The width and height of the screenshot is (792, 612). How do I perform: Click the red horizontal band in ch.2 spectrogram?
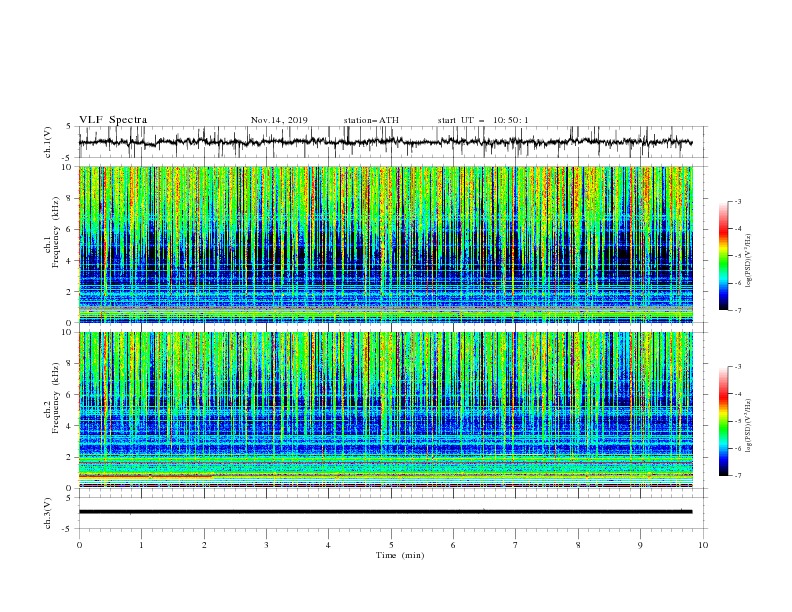click(146, 476)
